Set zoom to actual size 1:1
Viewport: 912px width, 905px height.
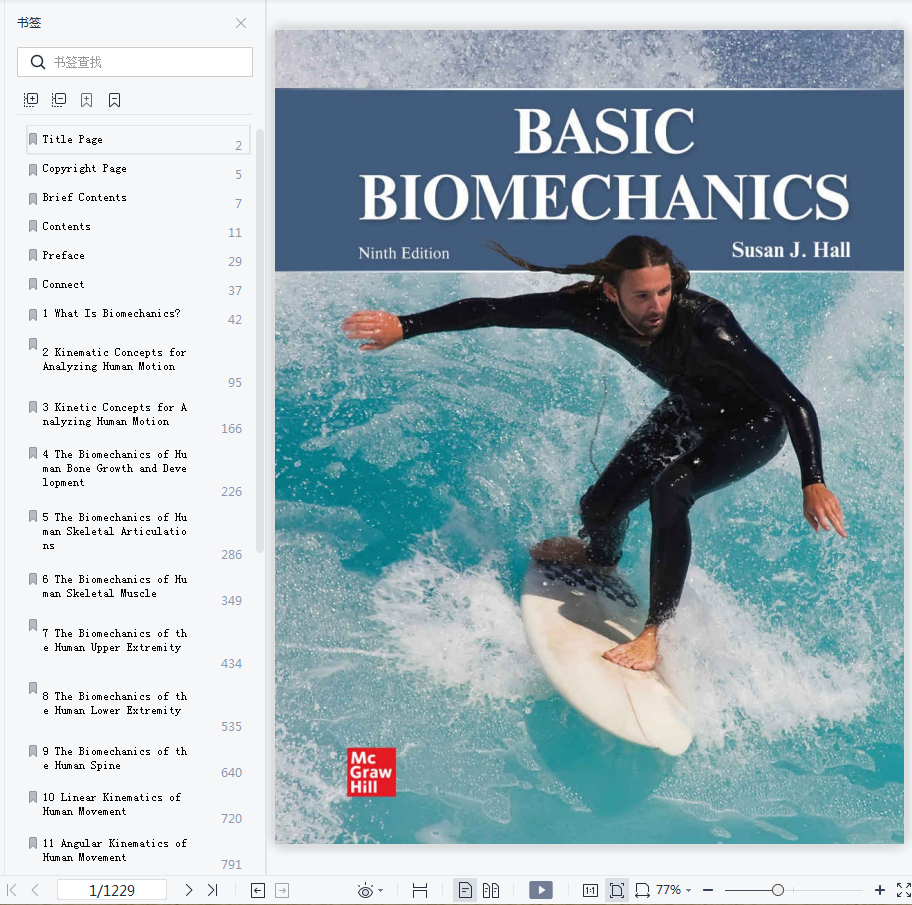pyautogui.click(x=590, y=890)
